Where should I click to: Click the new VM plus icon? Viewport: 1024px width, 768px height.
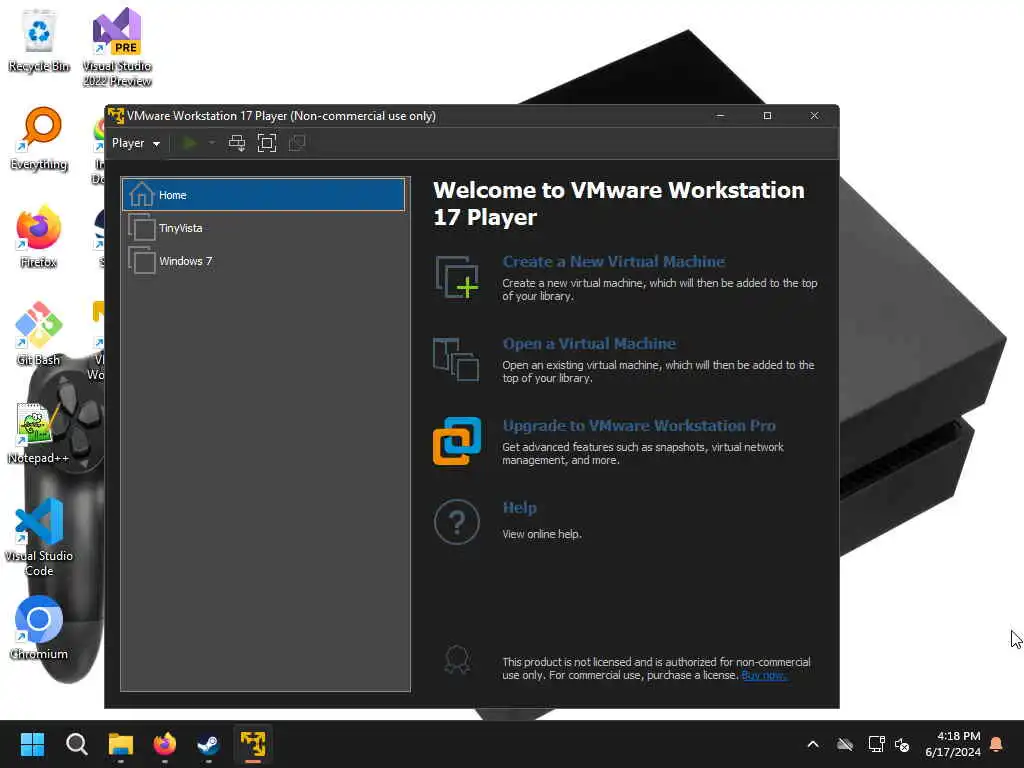click(x=456, y=278)
